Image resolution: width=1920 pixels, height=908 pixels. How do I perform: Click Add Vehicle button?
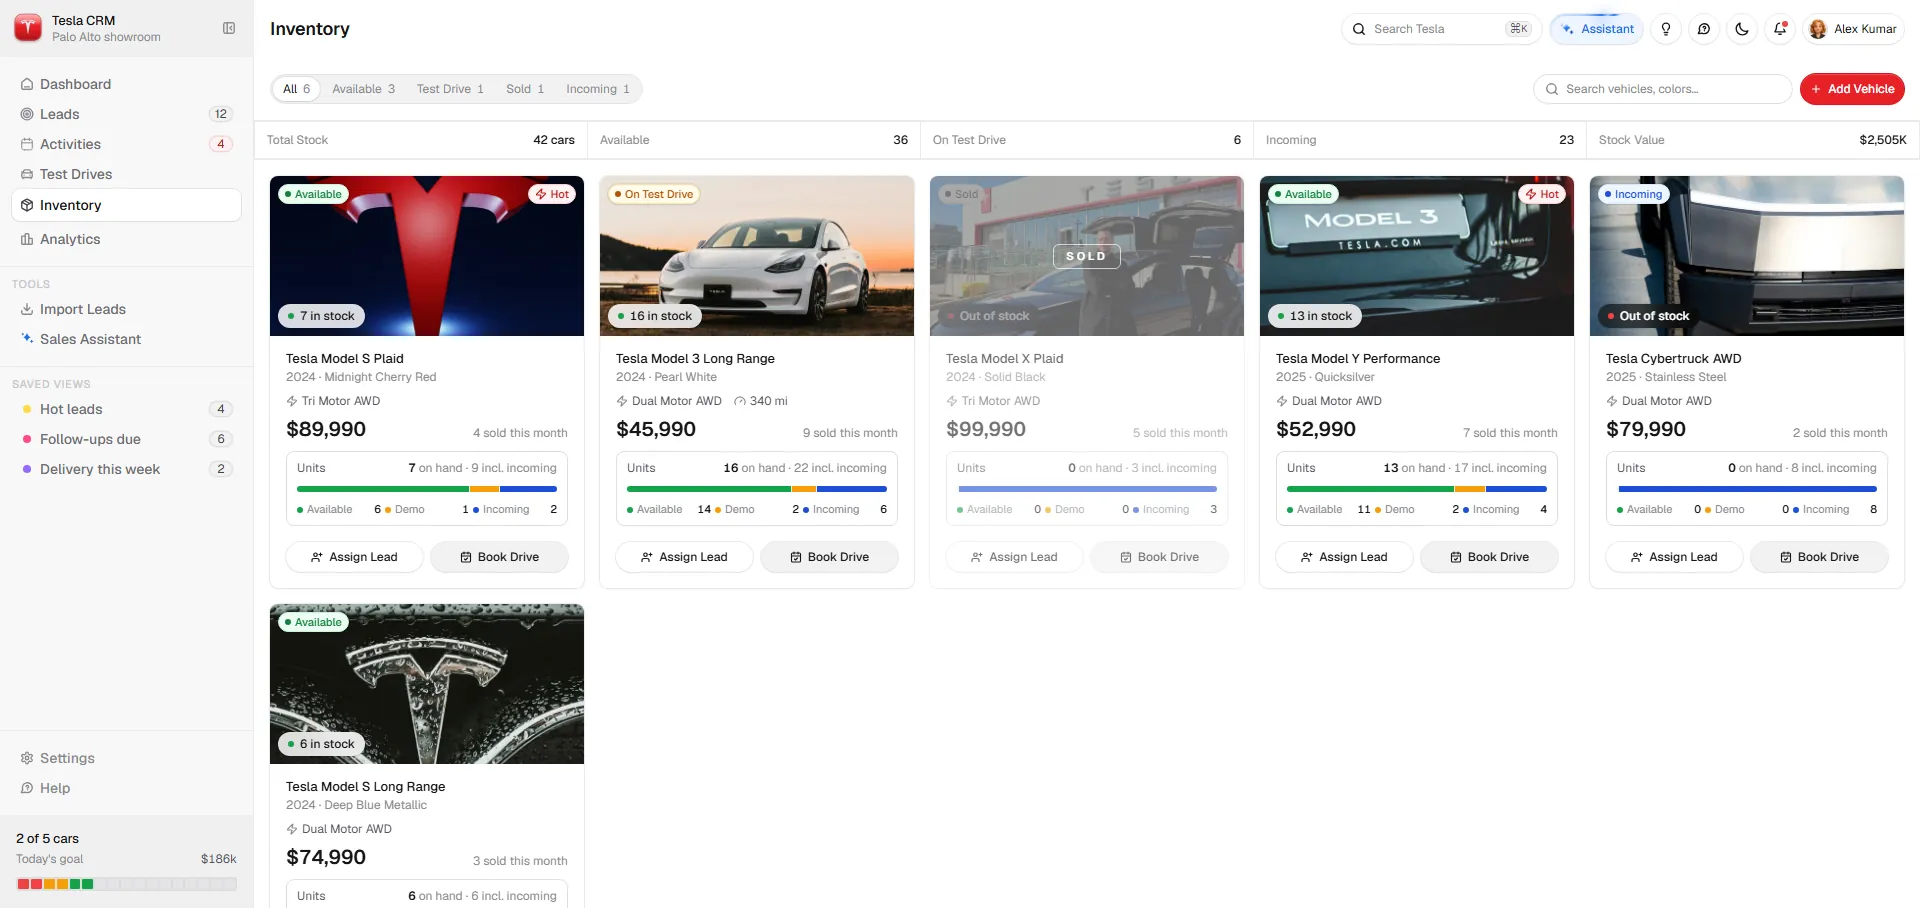coord(1852,89)
